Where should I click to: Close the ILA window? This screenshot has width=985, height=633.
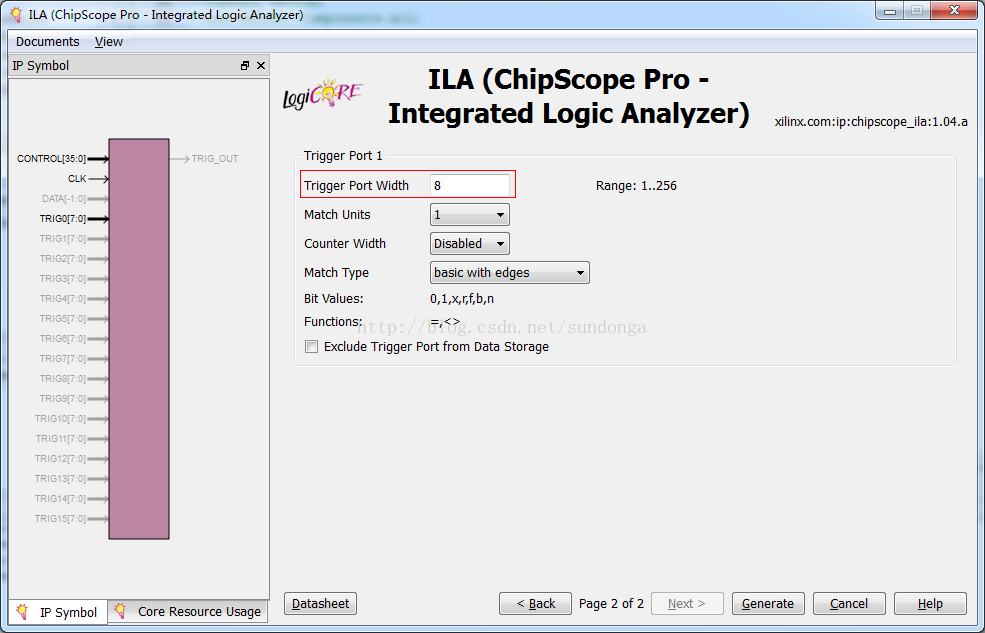click(x=955, y=11)
